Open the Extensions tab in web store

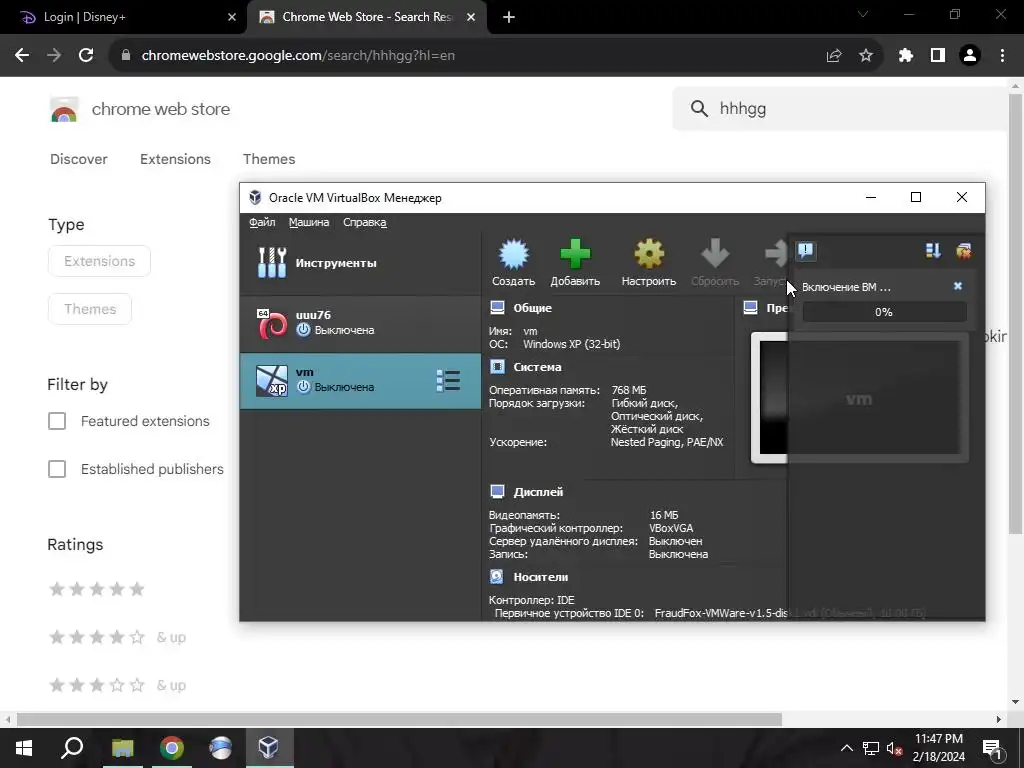(175, 159)
